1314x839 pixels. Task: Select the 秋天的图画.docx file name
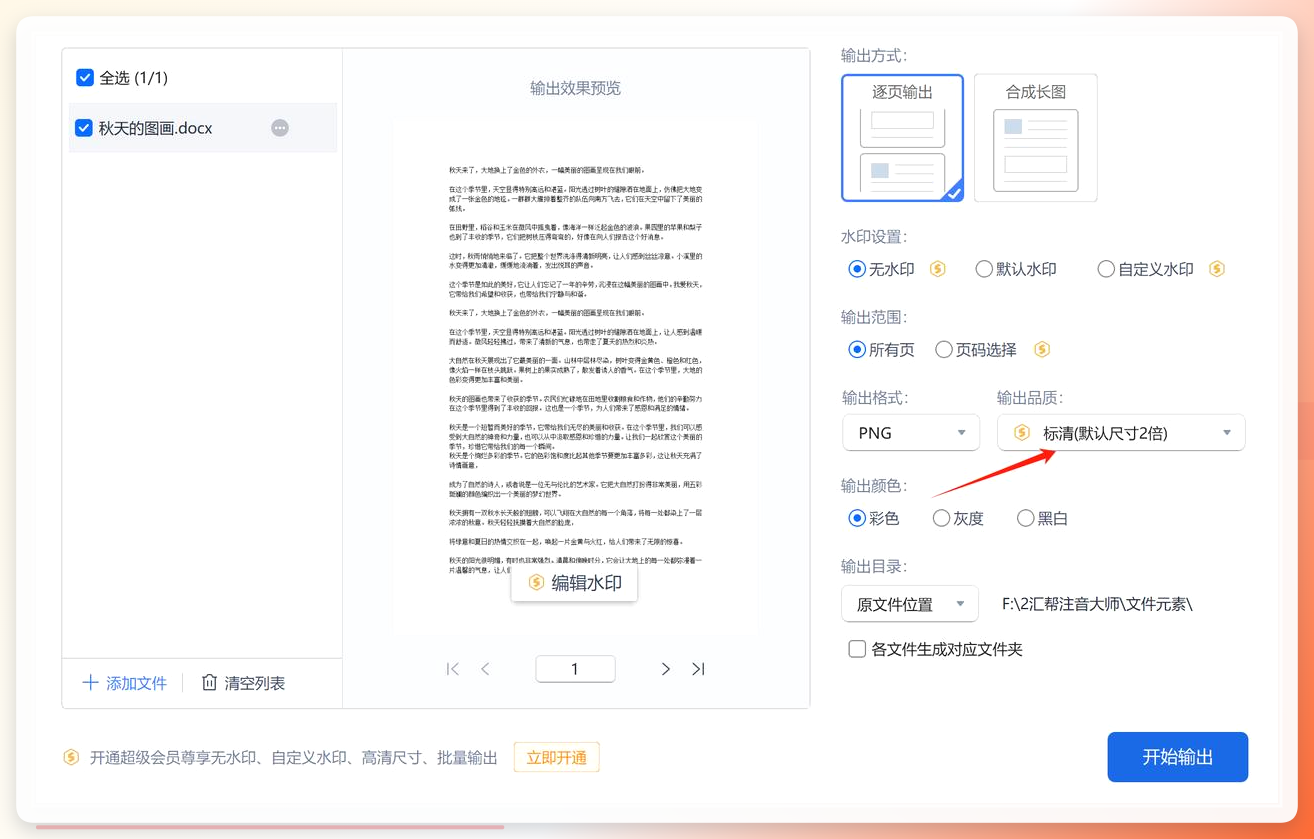pos(155,128)
